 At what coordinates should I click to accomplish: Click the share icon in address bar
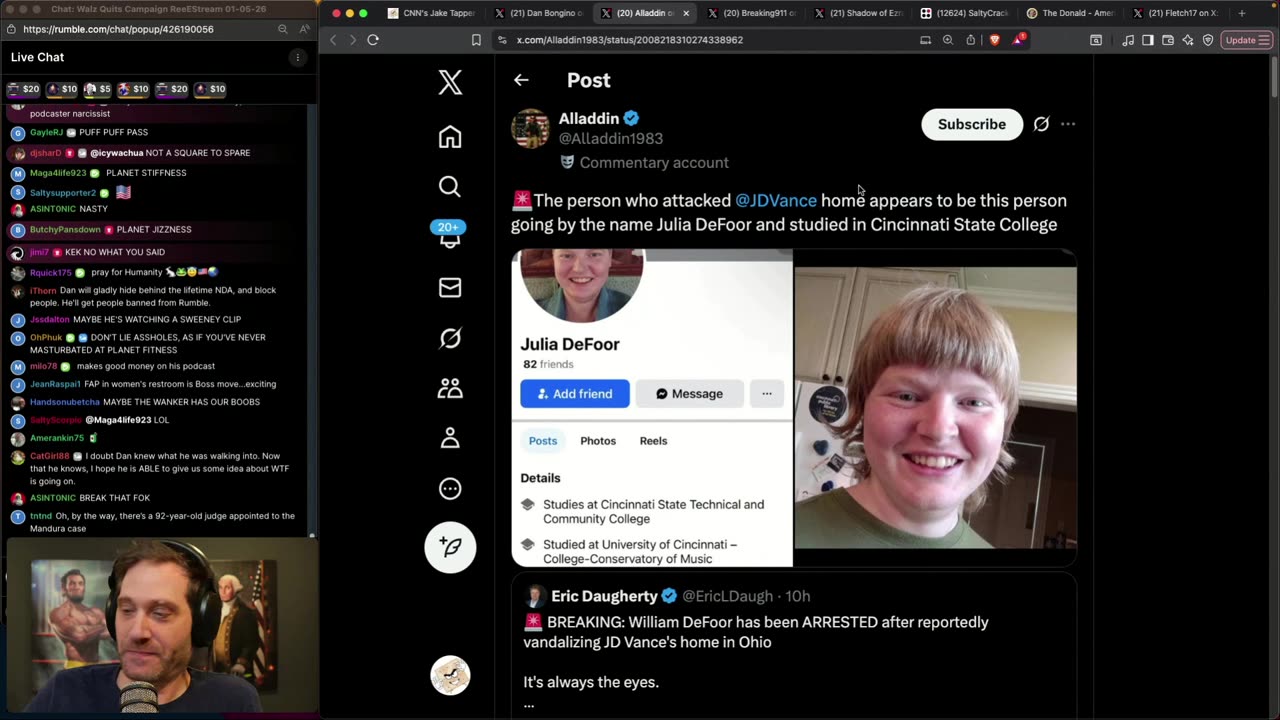pyautogui.click(x=970, y=40)
